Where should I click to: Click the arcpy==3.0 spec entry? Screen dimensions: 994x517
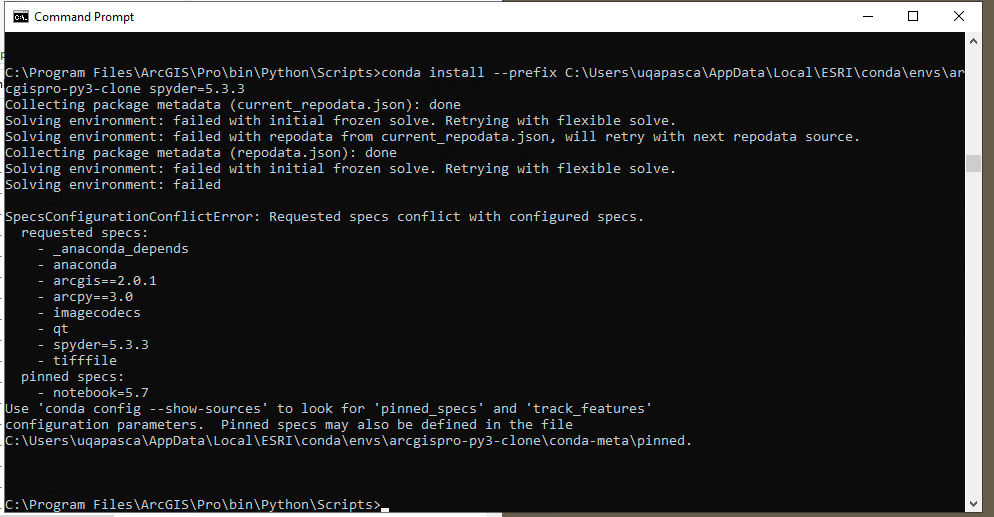click(93, 297)
